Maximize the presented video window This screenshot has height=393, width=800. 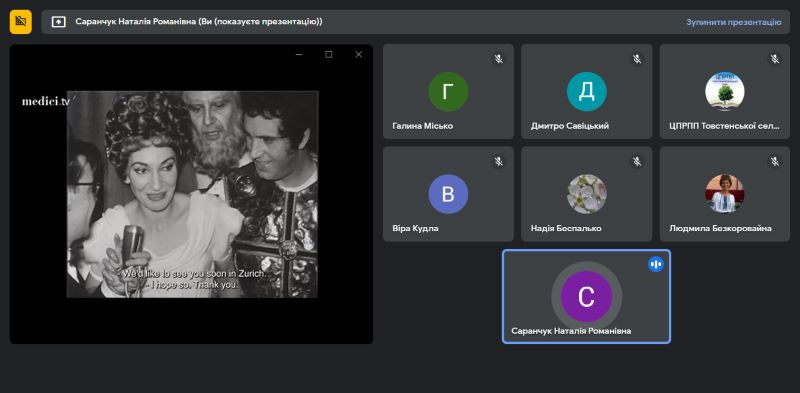click(x=329, y=55)
